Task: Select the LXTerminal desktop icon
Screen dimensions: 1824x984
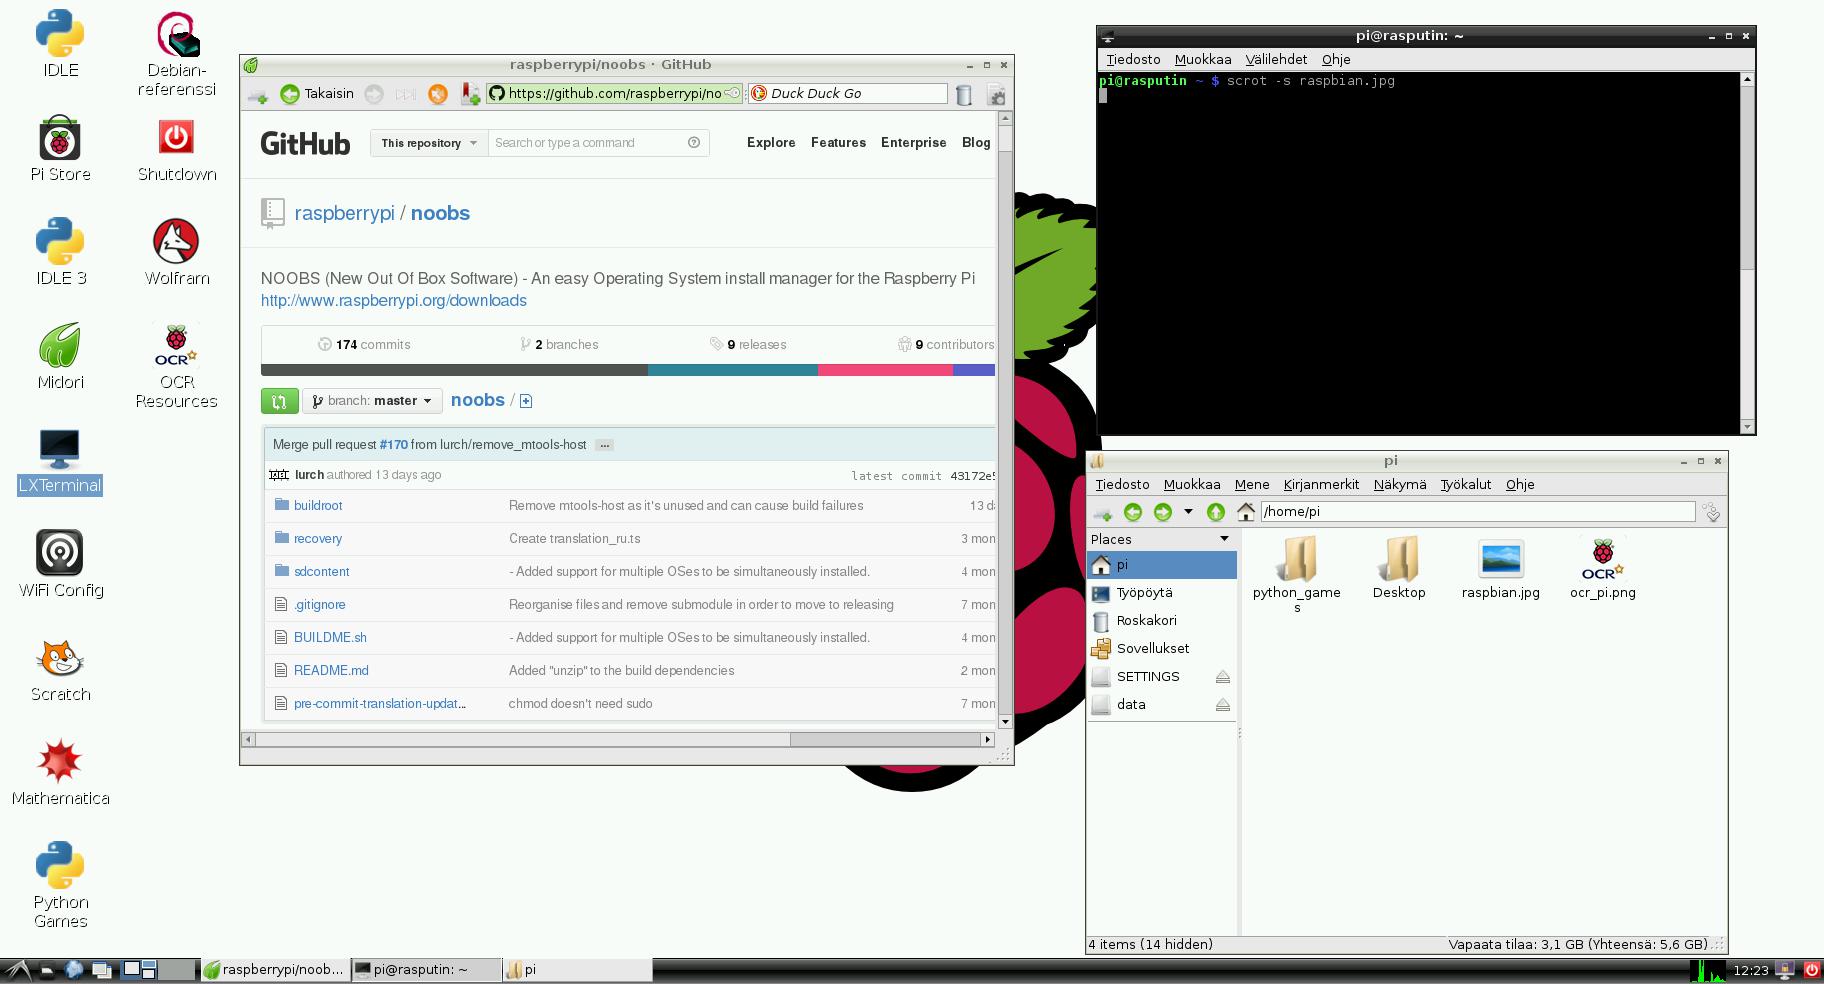Action: [x=60, y=461]
